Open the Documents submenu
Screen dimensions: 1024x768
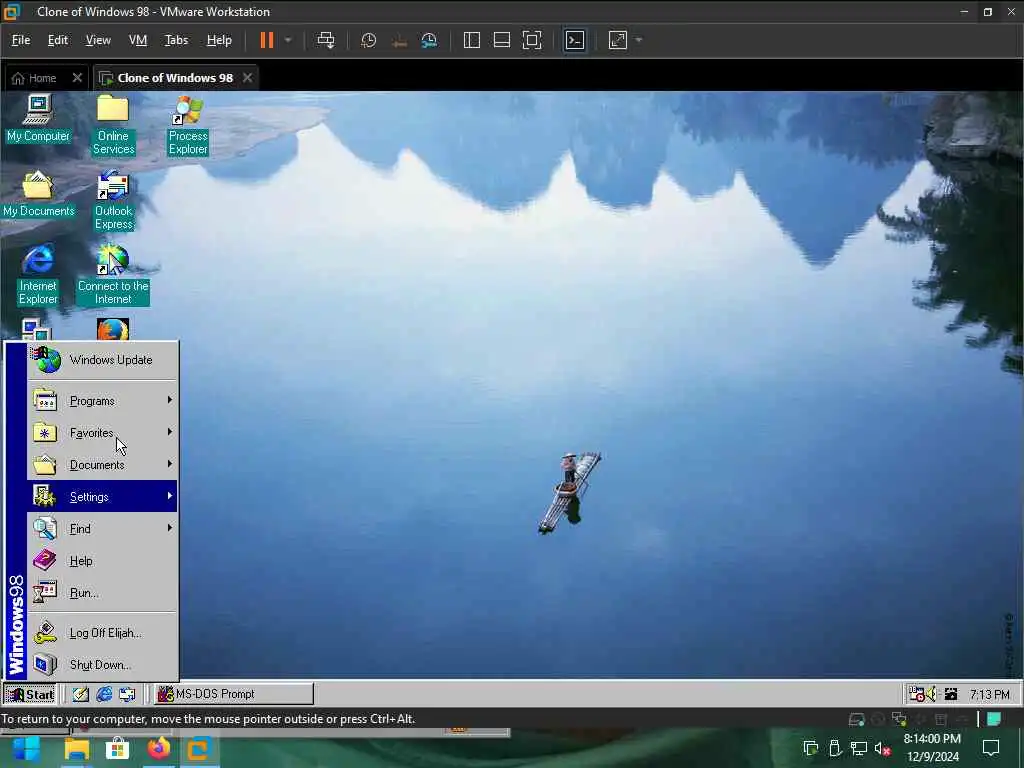coord(102,464)
